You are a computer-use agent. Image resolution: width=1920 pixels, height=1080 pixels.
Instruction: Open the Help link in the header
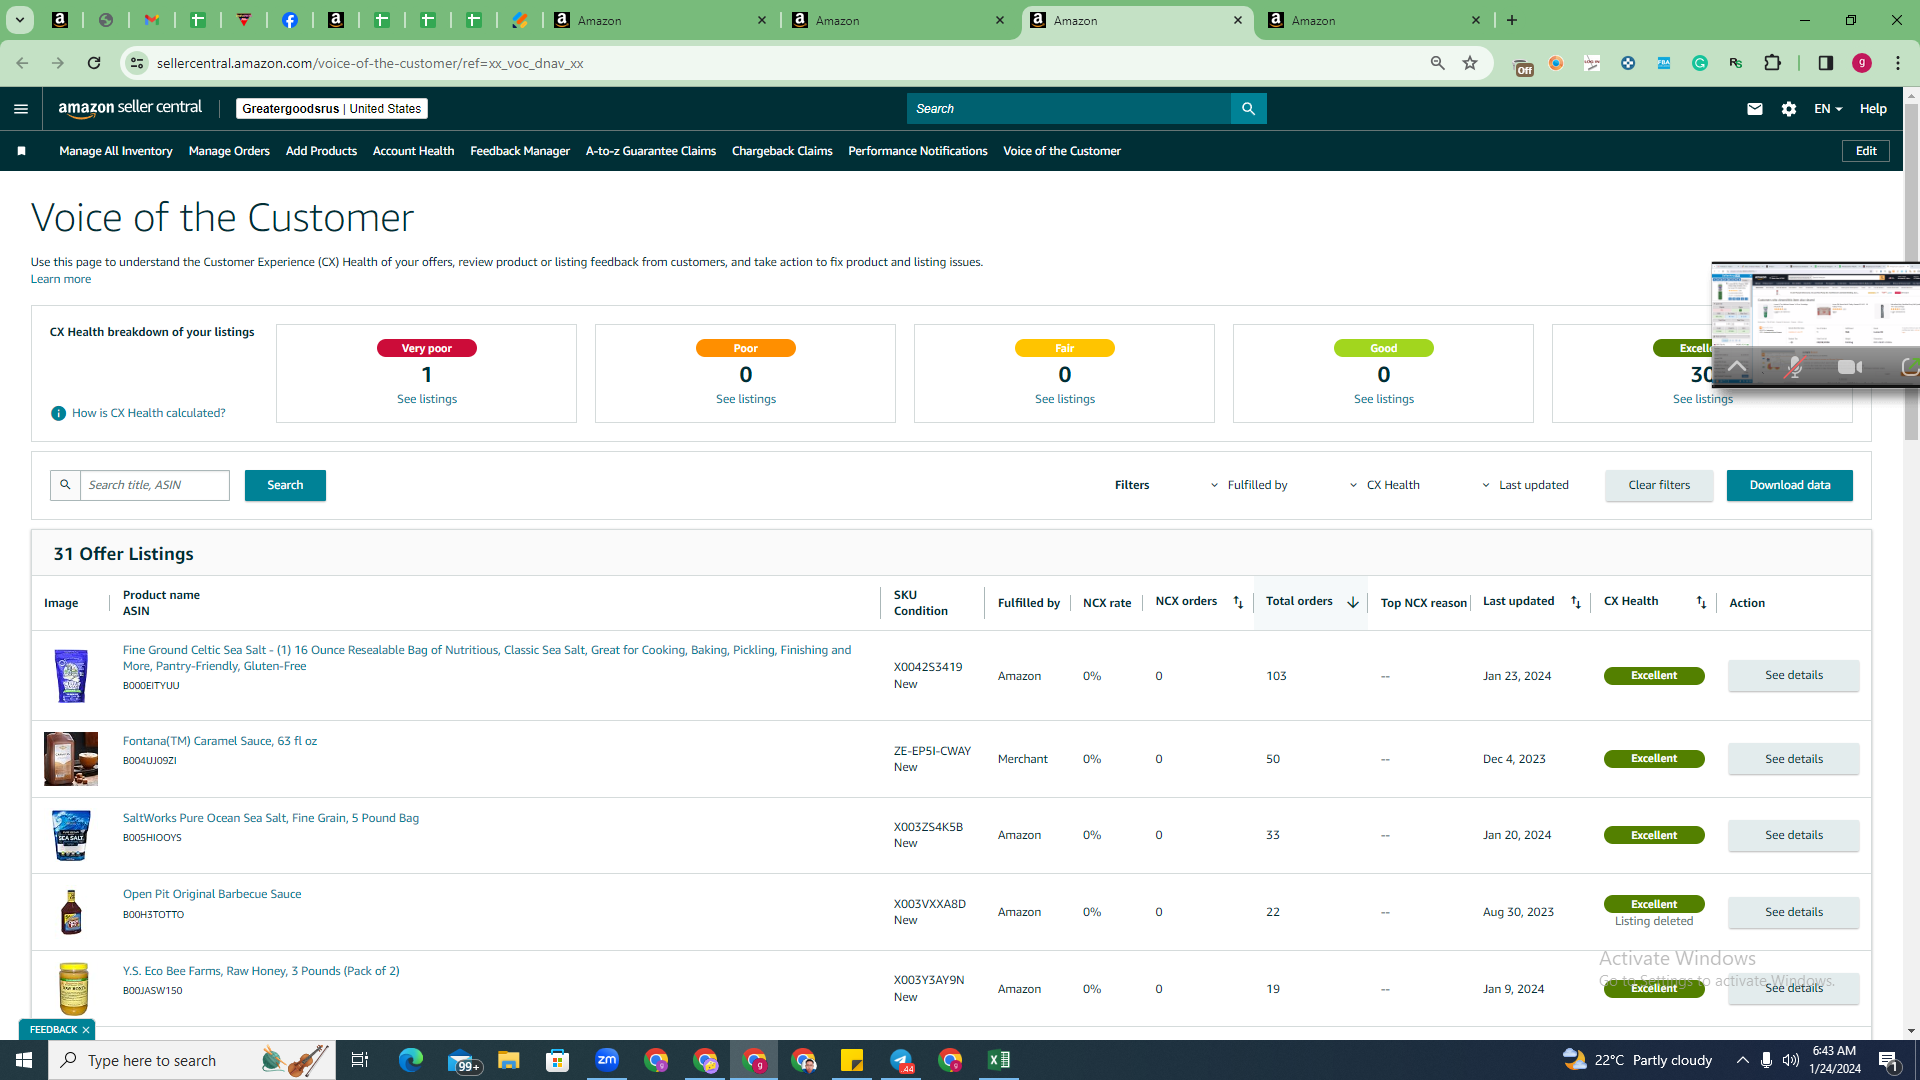tap(1873, 109)
